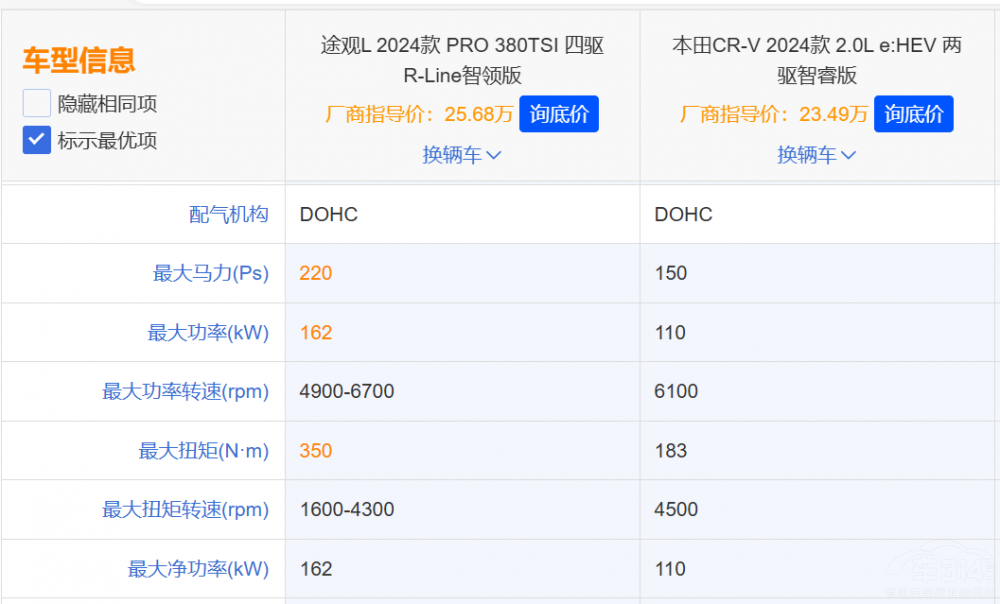Expand 换辆车 dropdown under 途观L

click(x=461, y=155)
